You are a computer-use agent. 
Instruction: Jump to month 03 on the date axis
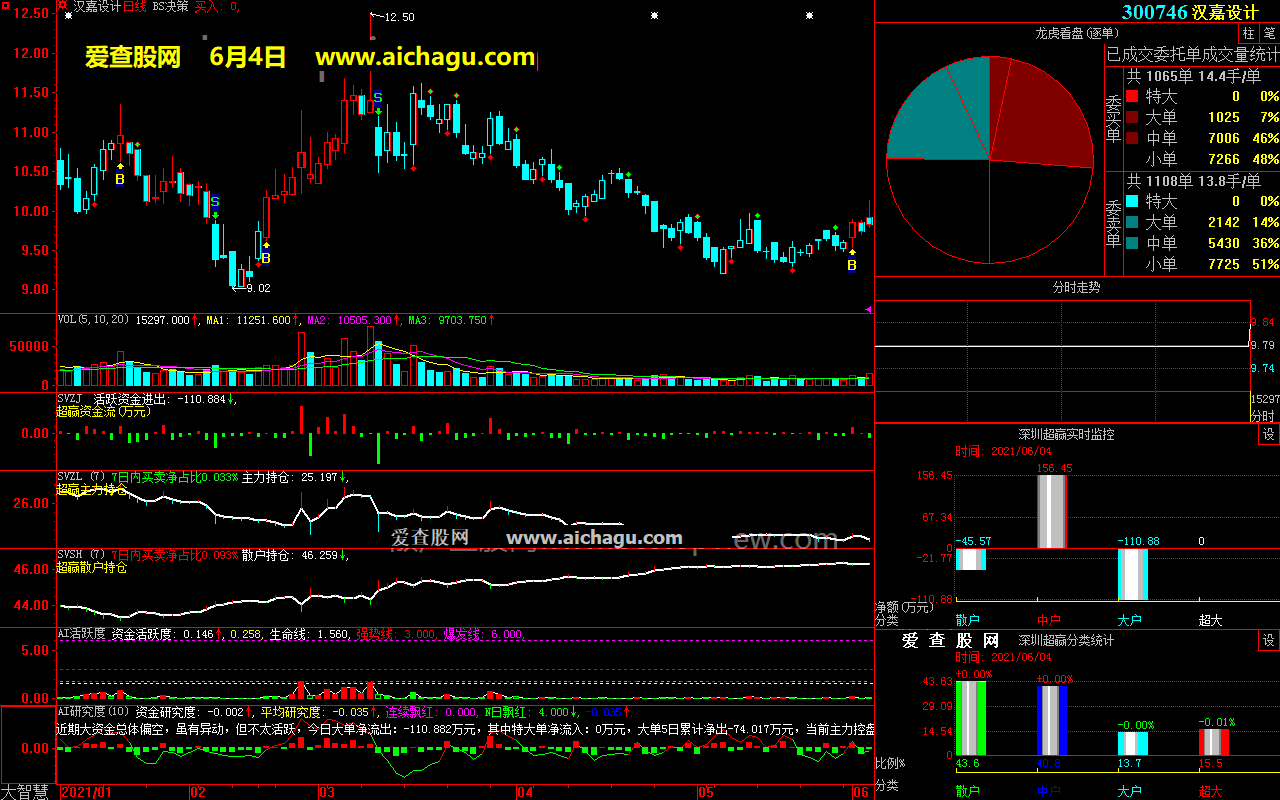pos(326,792)
